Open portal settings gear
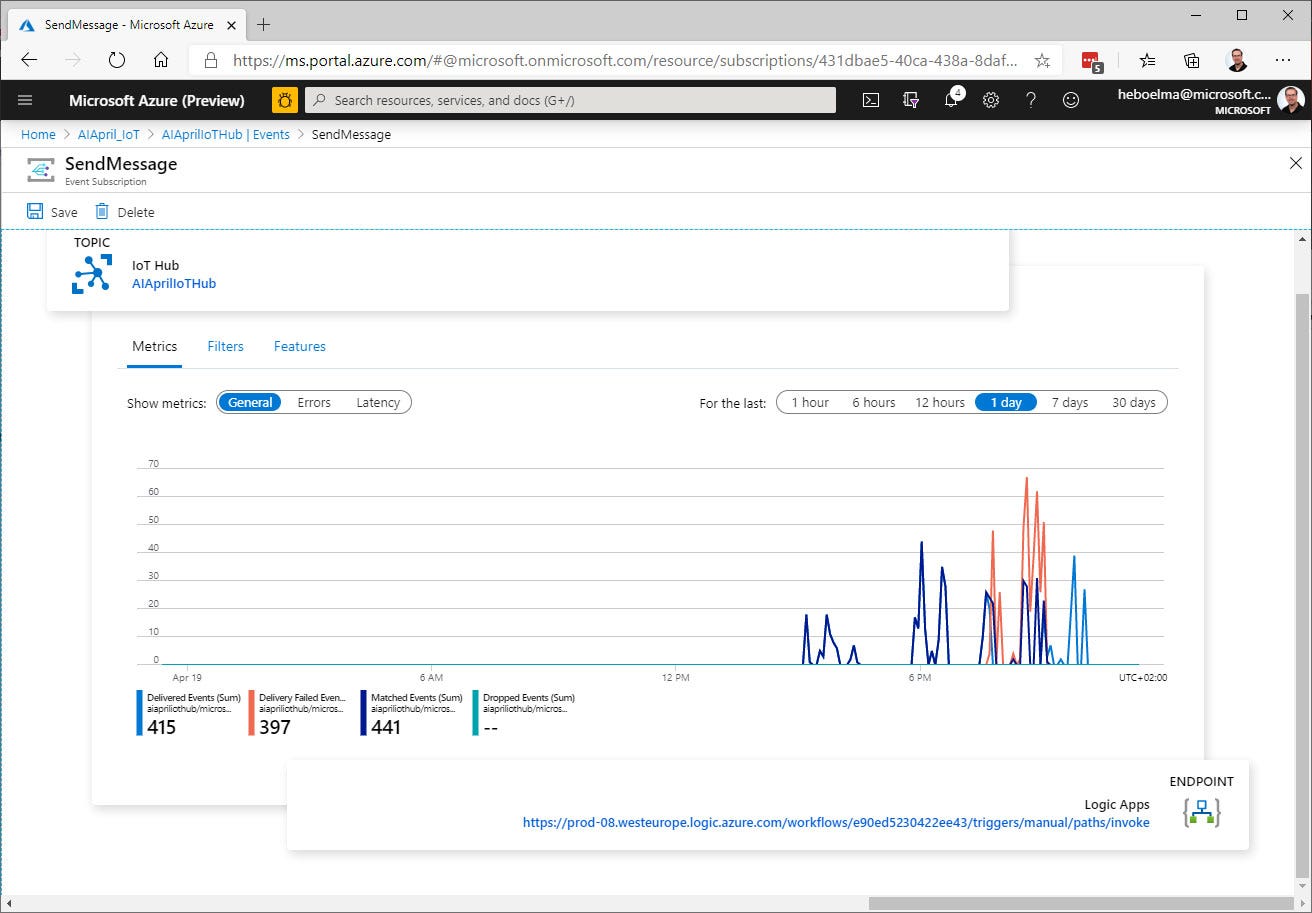 pyautogui.click(x=991, y=100)
